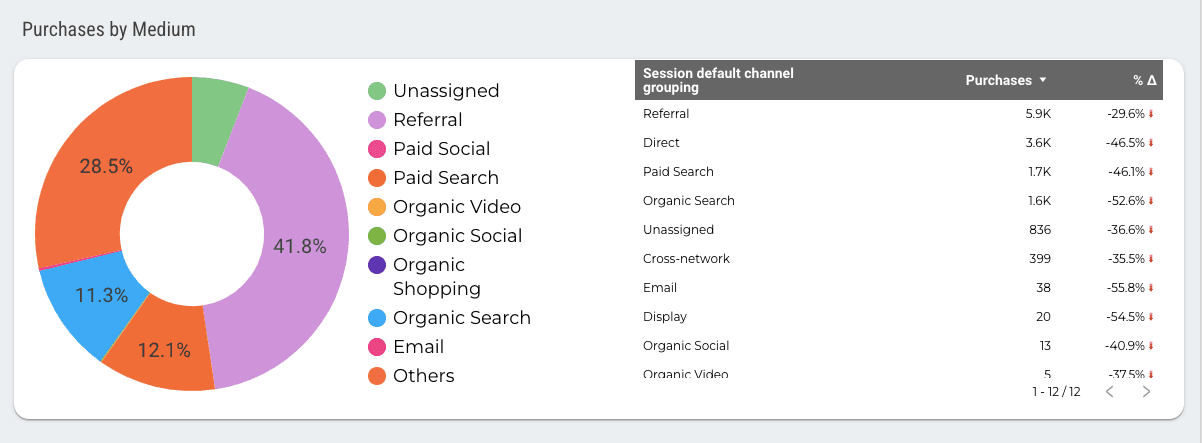Click the % Δ column header
1202x443 pixels.
(1144, 80)
